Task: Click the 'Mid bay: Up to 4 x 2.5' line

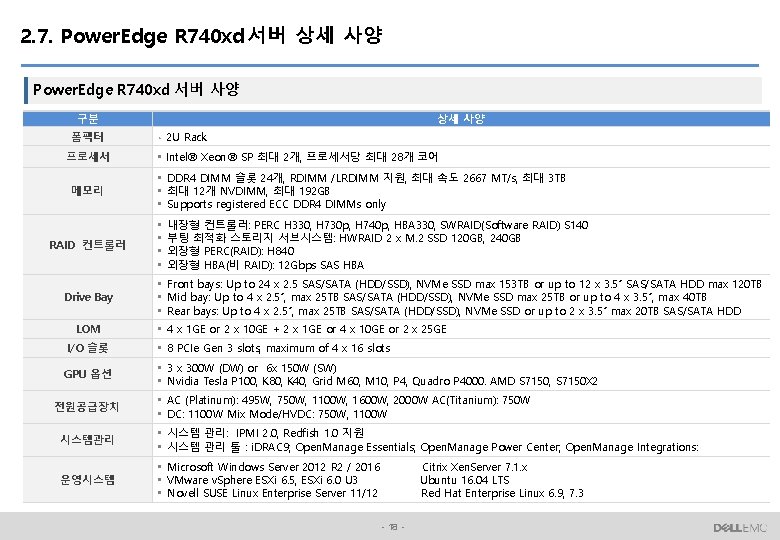Action: point(437,297)
